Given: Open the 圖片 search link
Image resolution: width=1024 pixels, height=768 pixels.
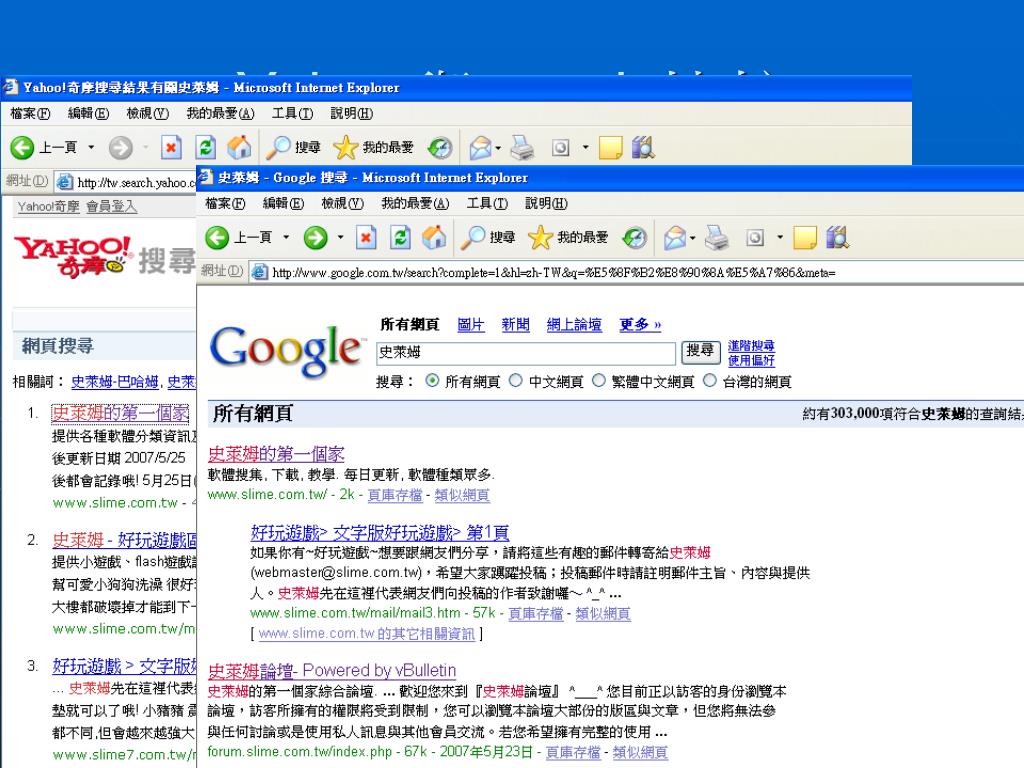Looking at the screenshot, I should pyautogui.click(x=471, y=325).
